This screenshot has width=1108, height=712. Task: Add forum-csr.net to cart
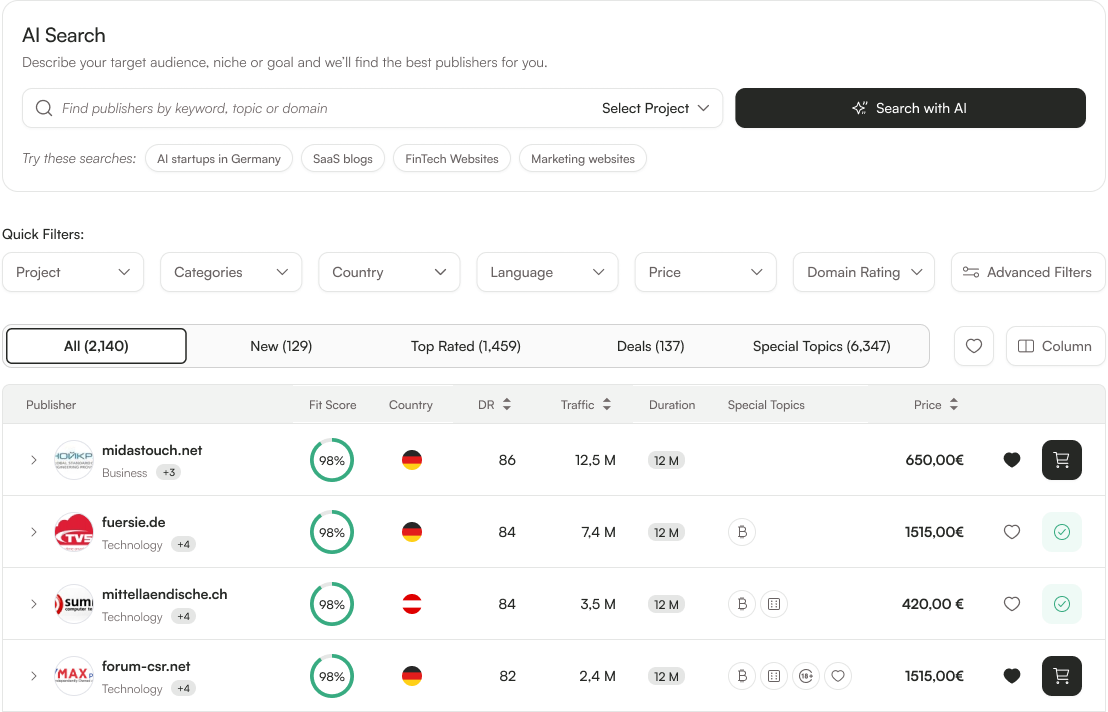point(1061,676)
